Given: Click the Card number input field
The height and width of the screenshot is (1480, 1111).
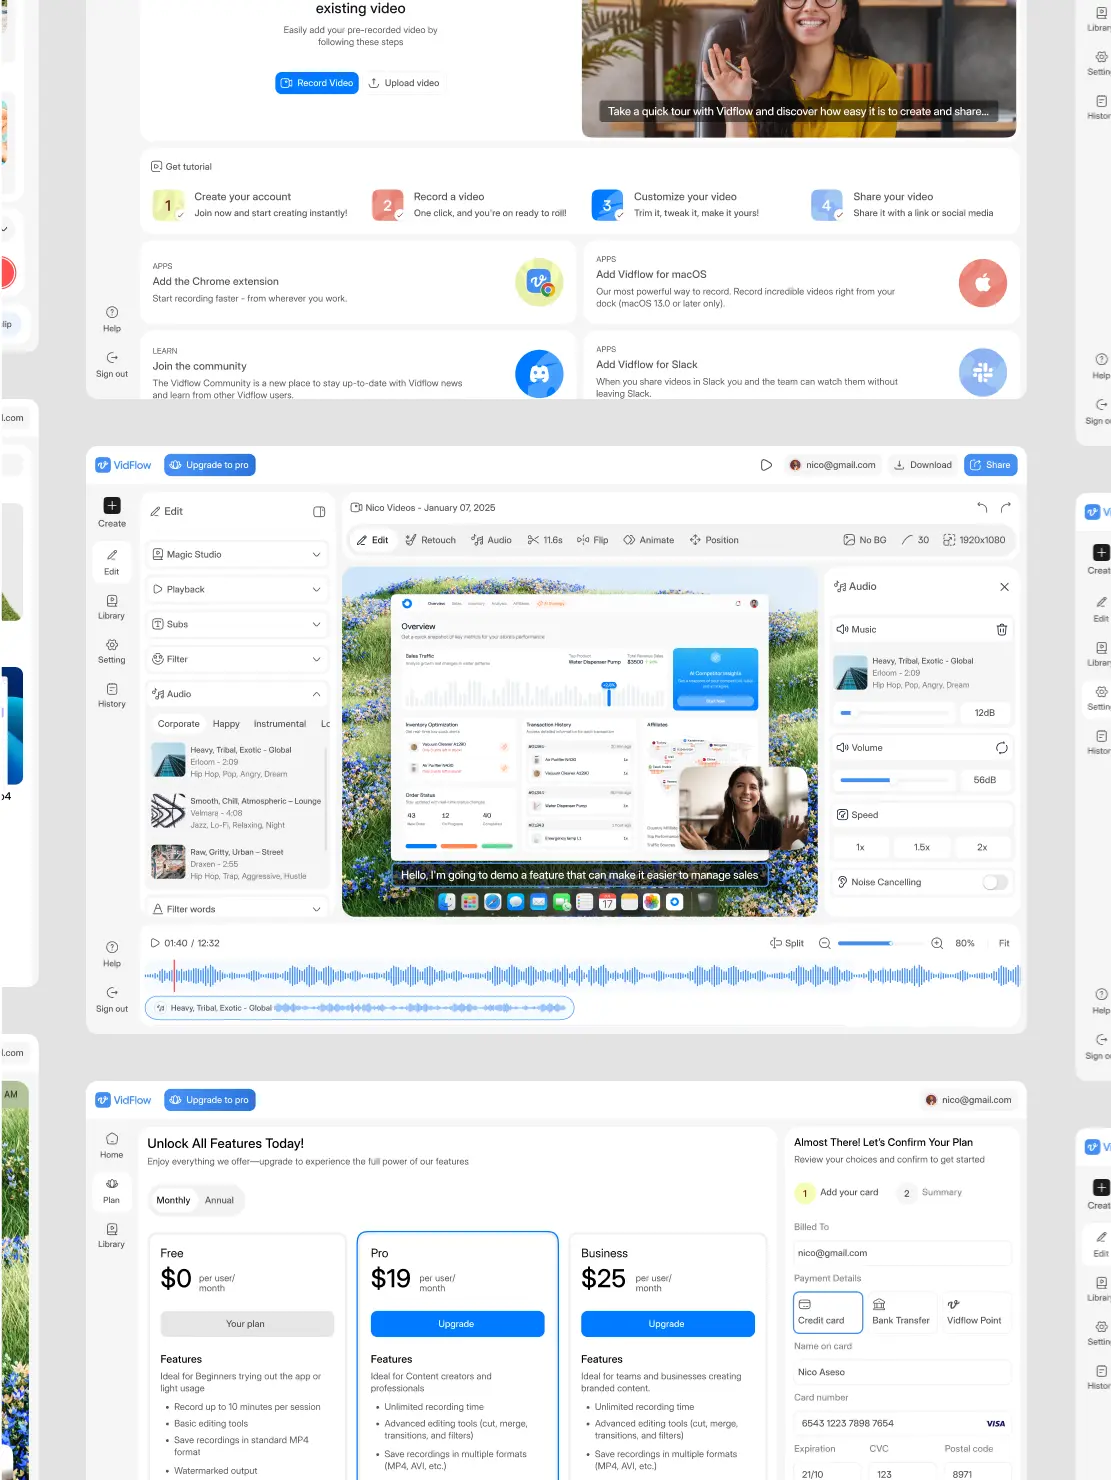Looking at the screenshot, I should pyautogui.click(x=903, y=1423).
